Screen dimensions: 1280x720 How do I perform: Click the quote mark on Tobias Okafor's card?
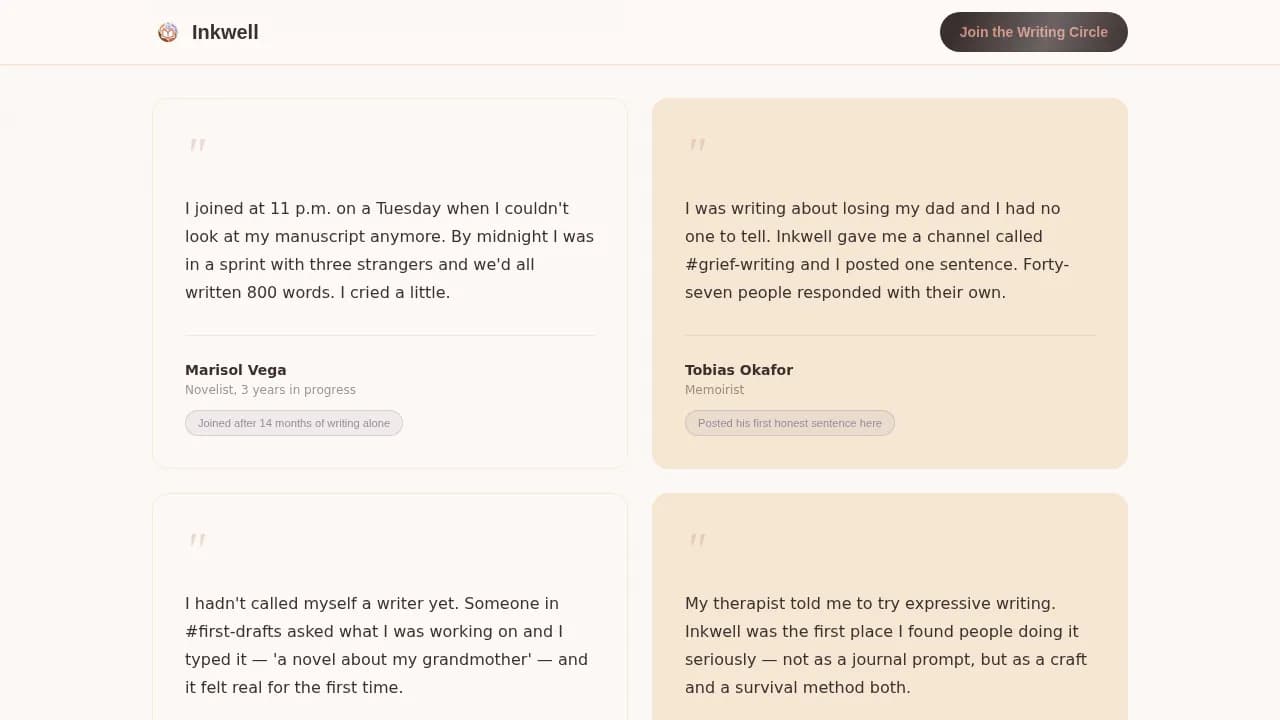coord(697,146)
